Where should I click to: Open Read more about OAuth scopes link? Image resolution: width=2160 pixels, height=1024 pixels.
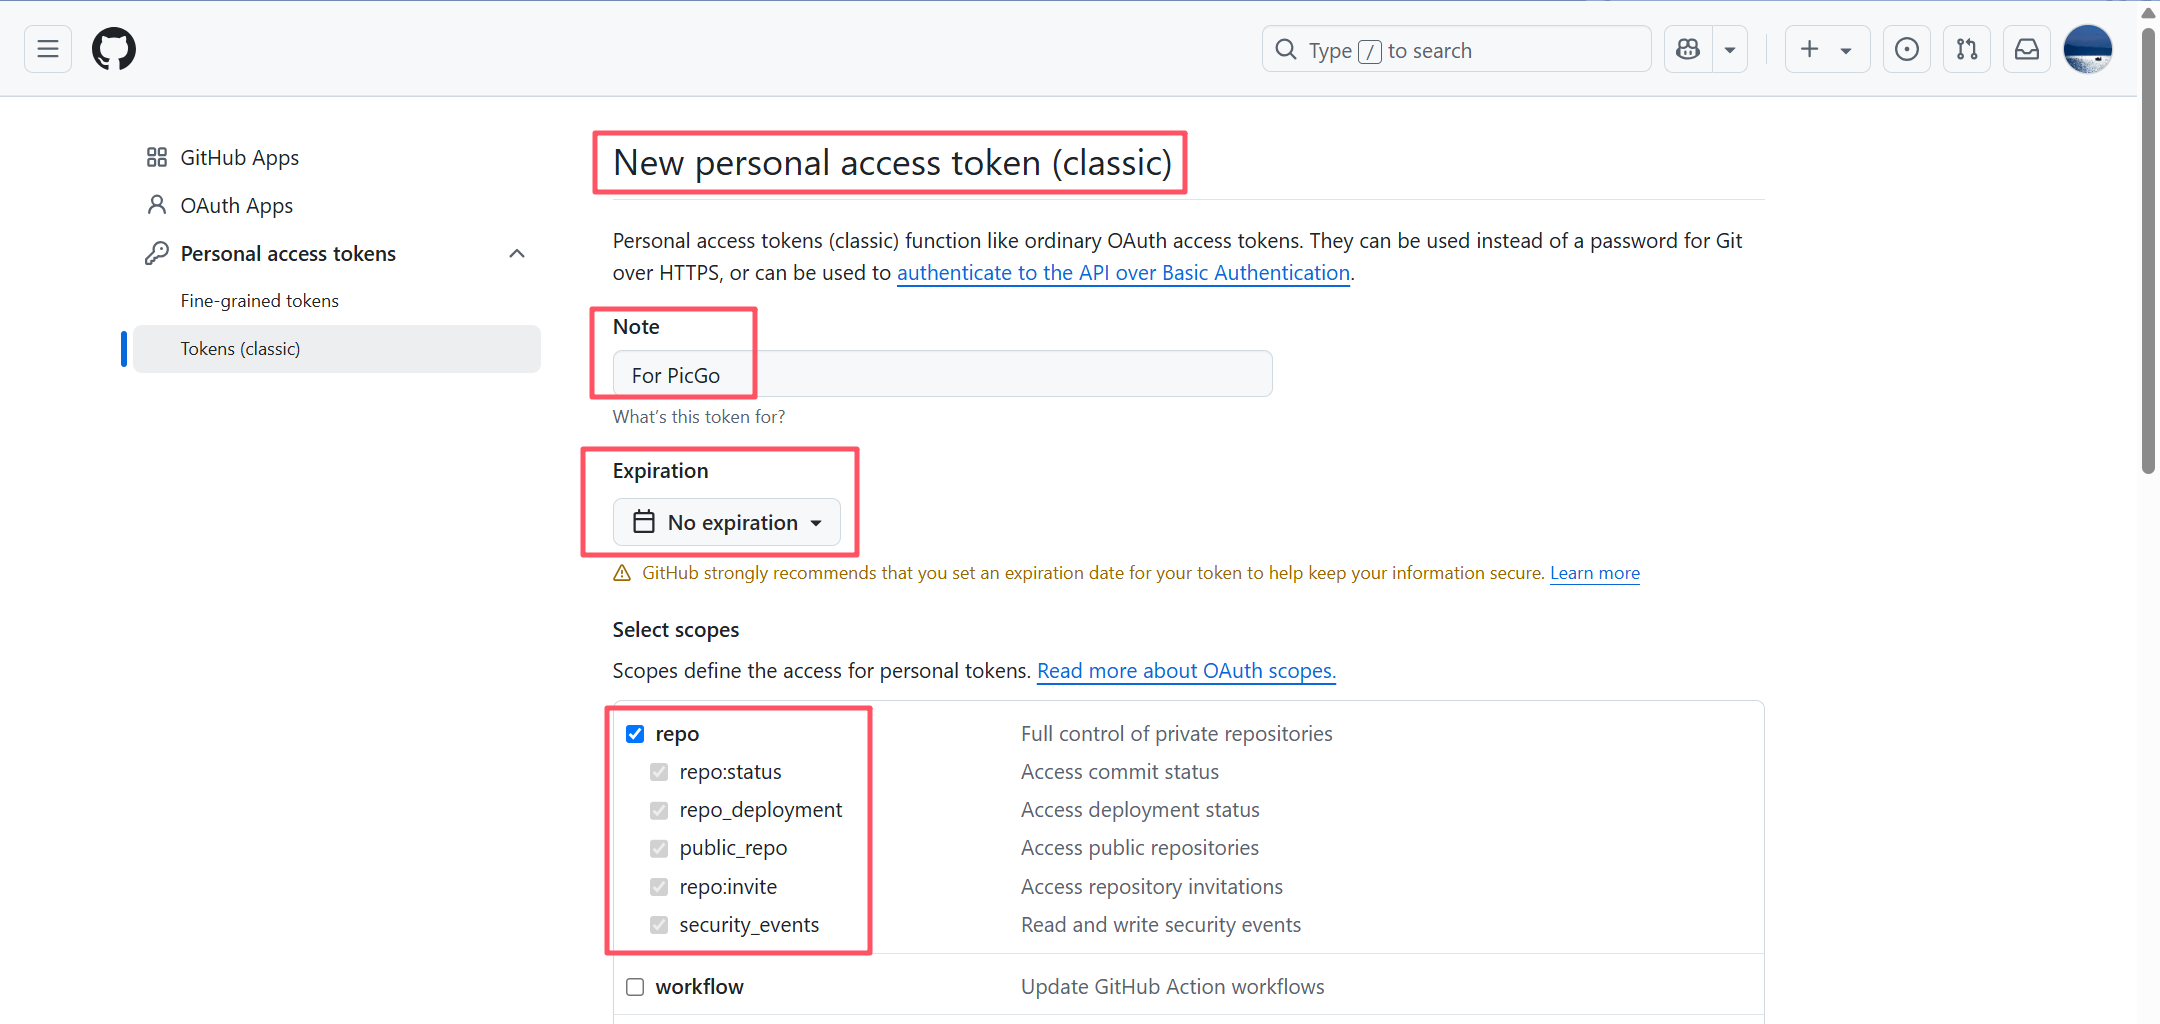(1186, 671)
